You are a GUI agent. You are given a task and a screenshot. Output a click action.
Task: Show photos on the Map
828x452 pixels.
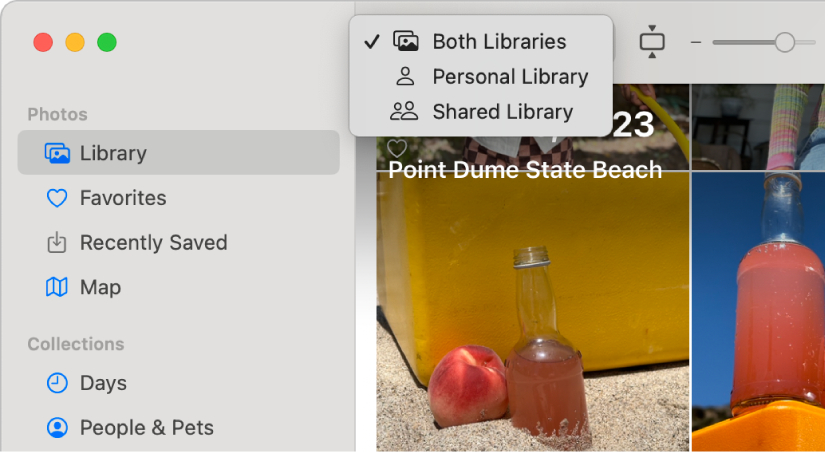tap(100, 288)
